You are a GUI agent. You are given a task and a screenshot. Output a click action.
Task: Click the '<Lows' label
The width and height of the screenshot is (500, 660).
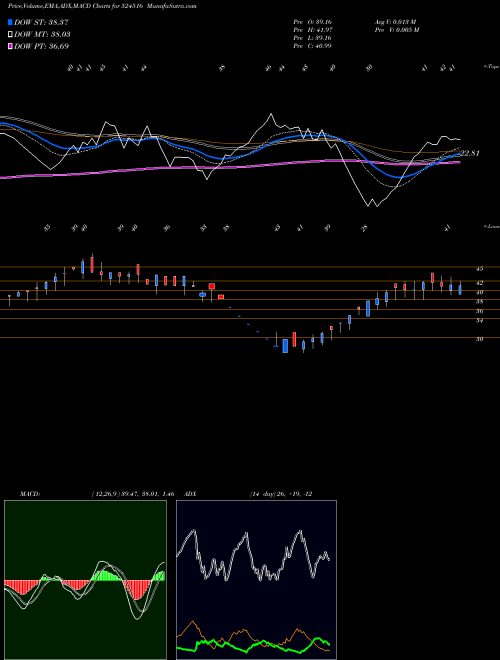(492, 226)
